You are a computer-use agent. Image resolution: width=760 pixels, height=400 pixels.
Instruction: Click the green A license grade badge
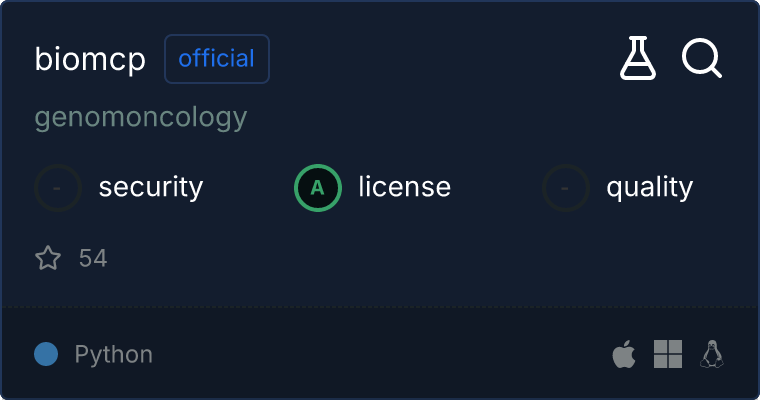(x=318, y=187)
